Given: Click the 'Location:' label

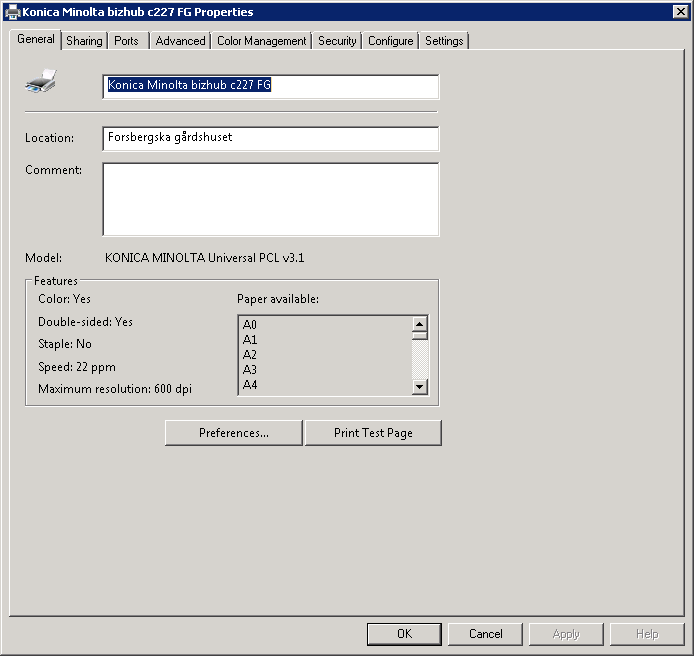Looking at the screenshot, I should click(50, 138).
